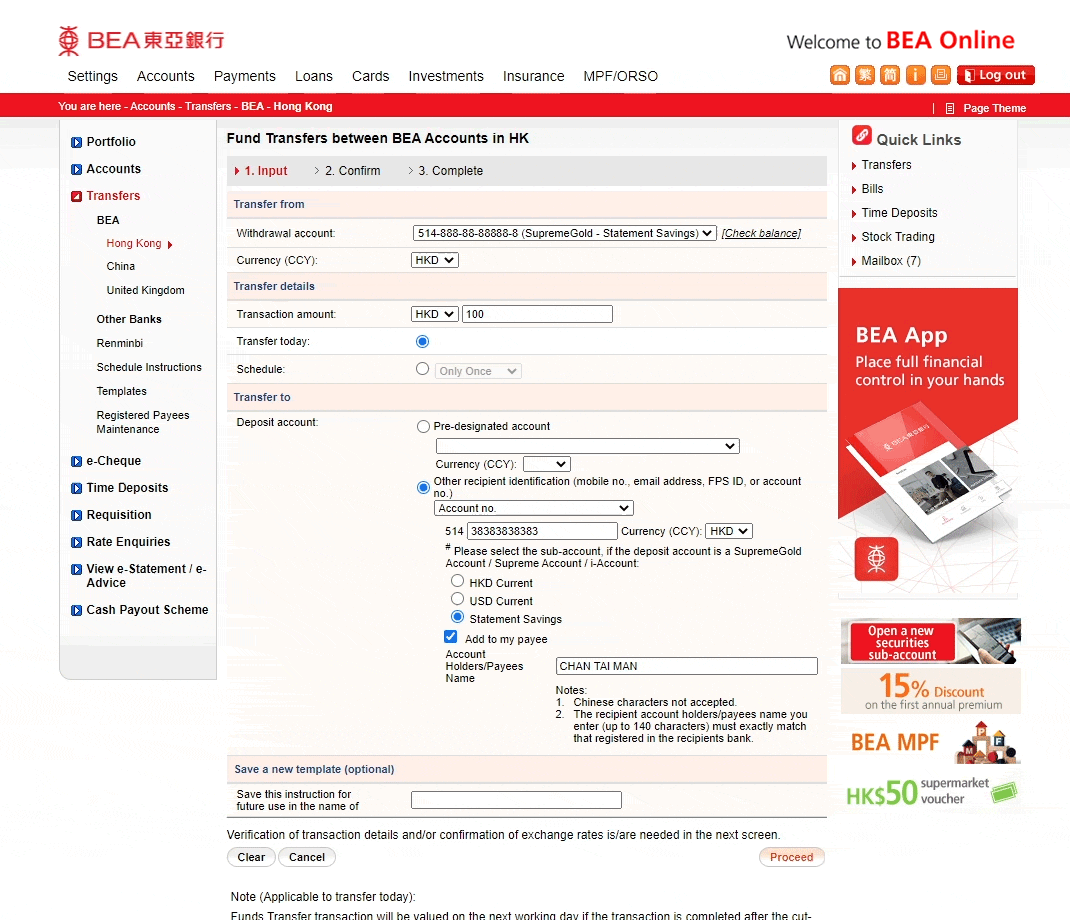The width and height of the screenshot is (1070, 920).
Task: Open the Only Once schedule dropdown
Action: pyautogui.click(x=478, y=371)
